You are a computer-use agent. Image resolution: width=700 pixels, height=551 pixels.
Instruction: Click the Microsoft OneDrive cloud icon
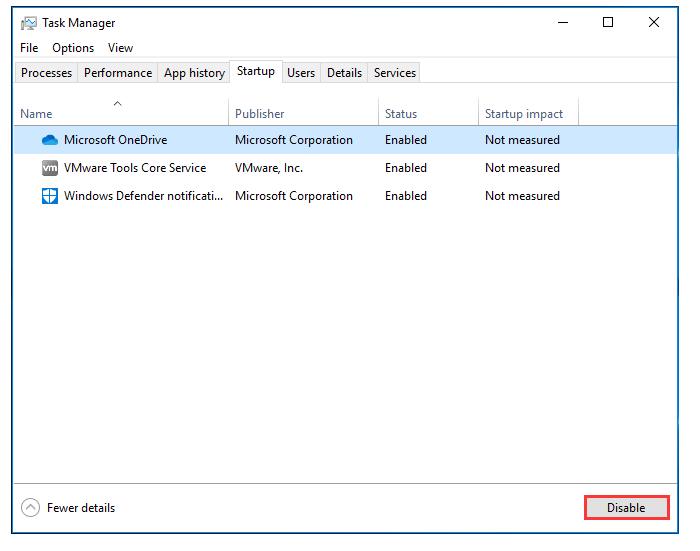50,140
